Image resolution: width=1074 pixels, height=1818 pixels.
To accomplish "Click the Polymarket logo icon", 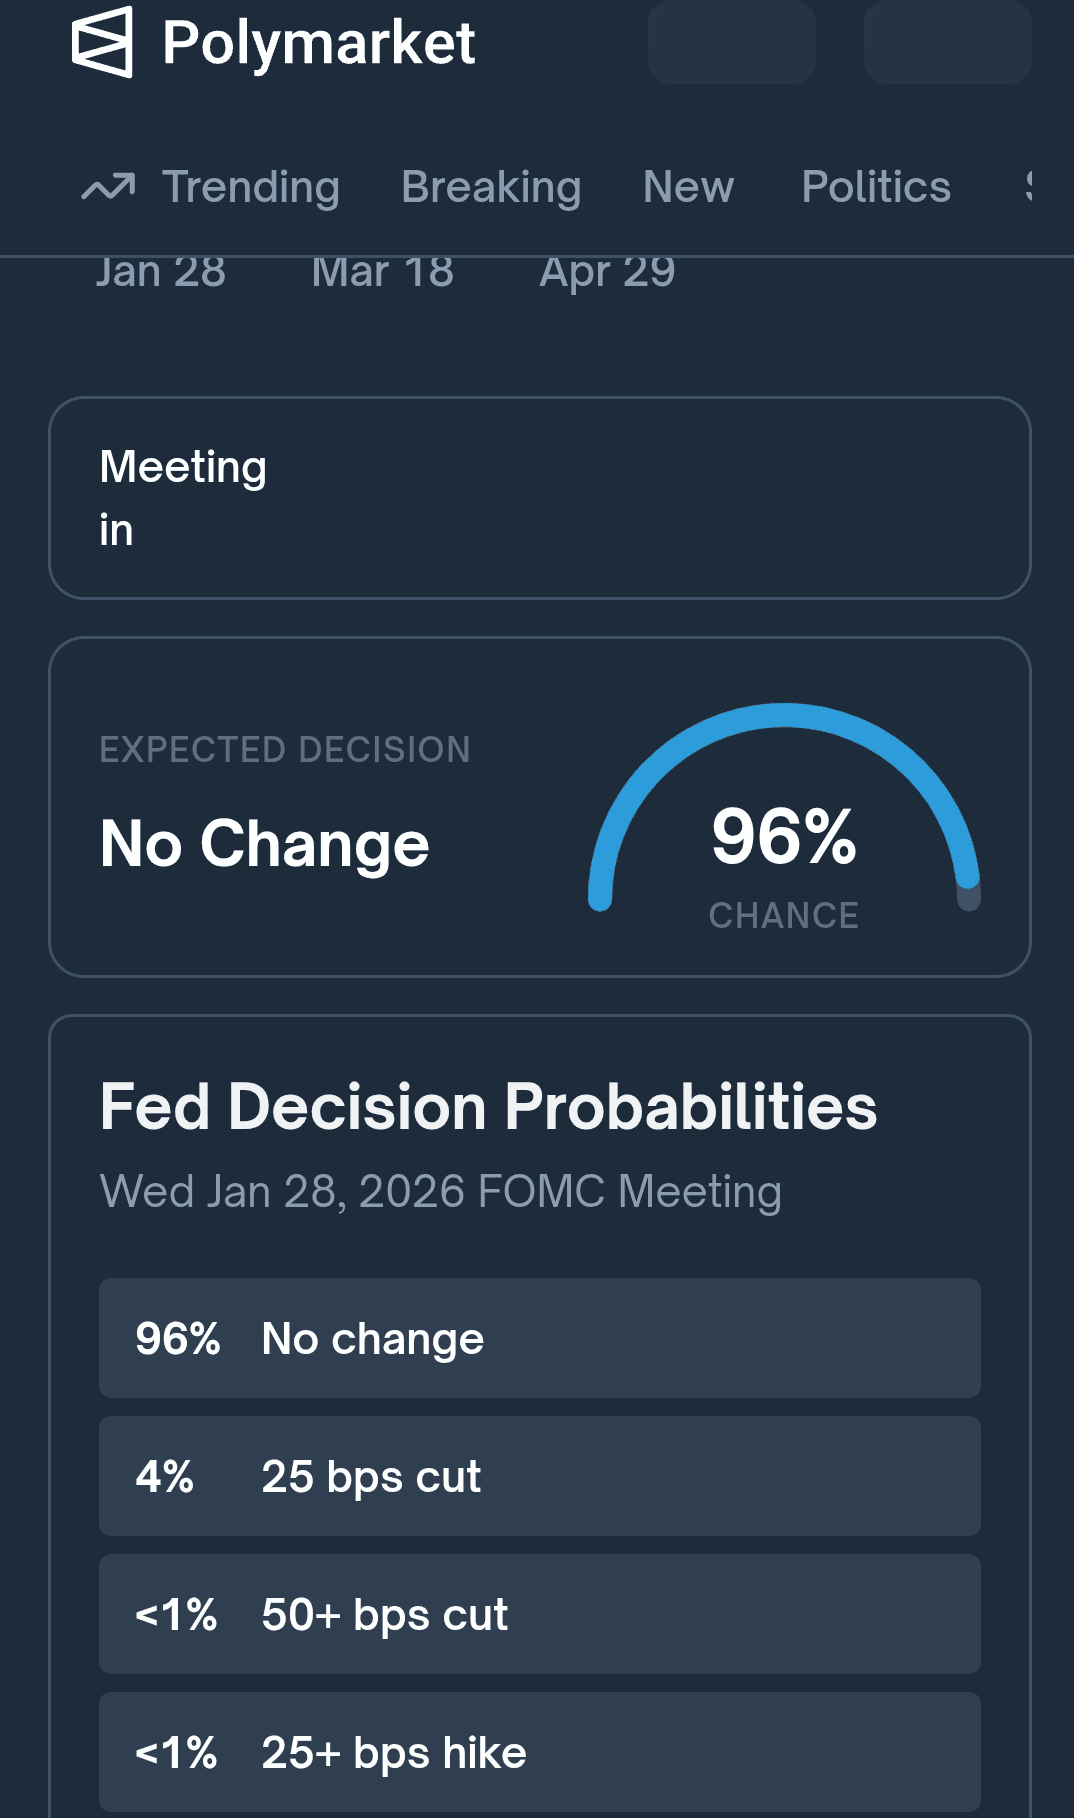I will coord(102,42).
